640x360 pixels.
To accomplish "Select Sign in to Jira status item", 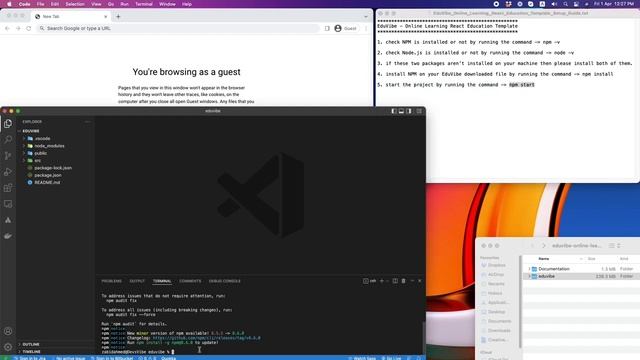I will point(30,358).
